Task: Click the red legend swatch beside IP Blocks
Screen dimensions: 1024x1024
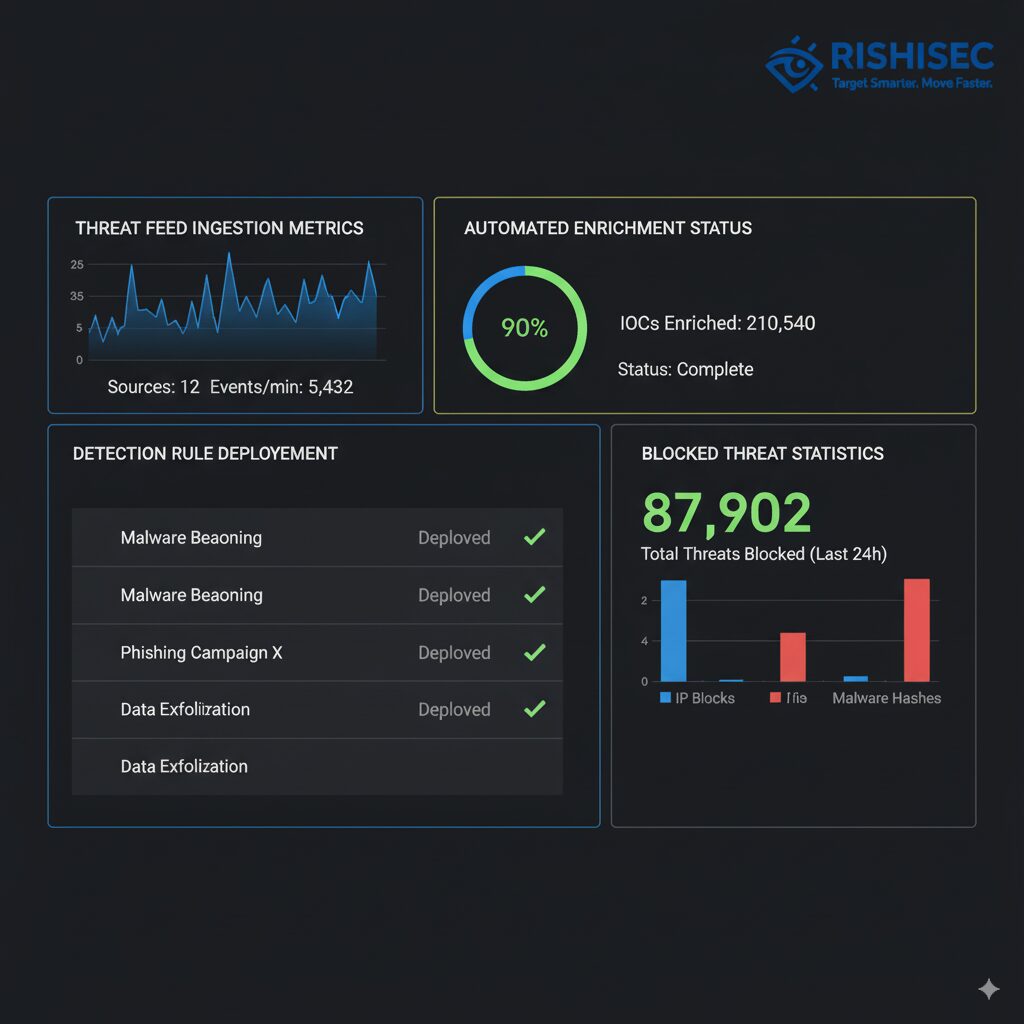Action: pos(775,698)
